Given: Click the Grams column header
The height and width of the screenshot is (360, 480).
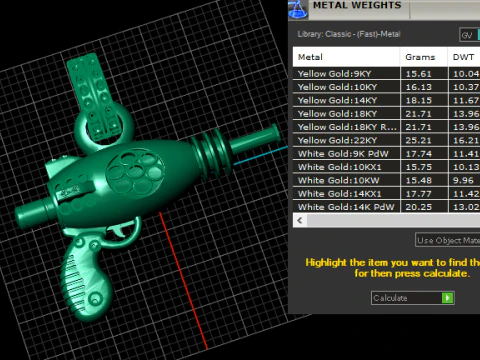Looking at the screenshot, I should [x=424, y=57].
